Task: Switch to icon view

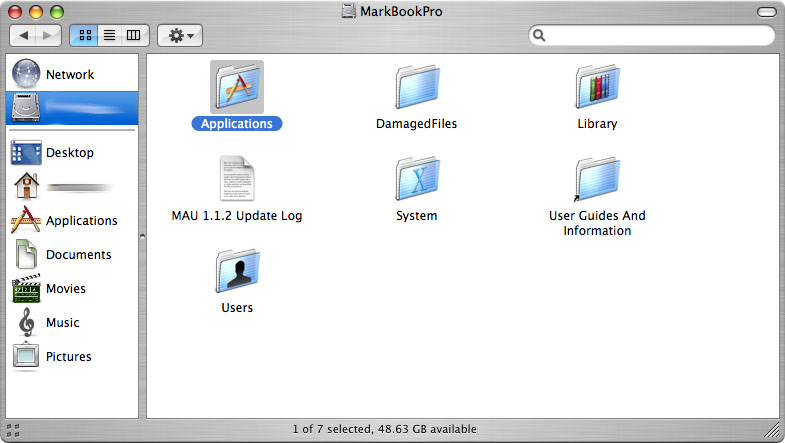Action: 84,35
